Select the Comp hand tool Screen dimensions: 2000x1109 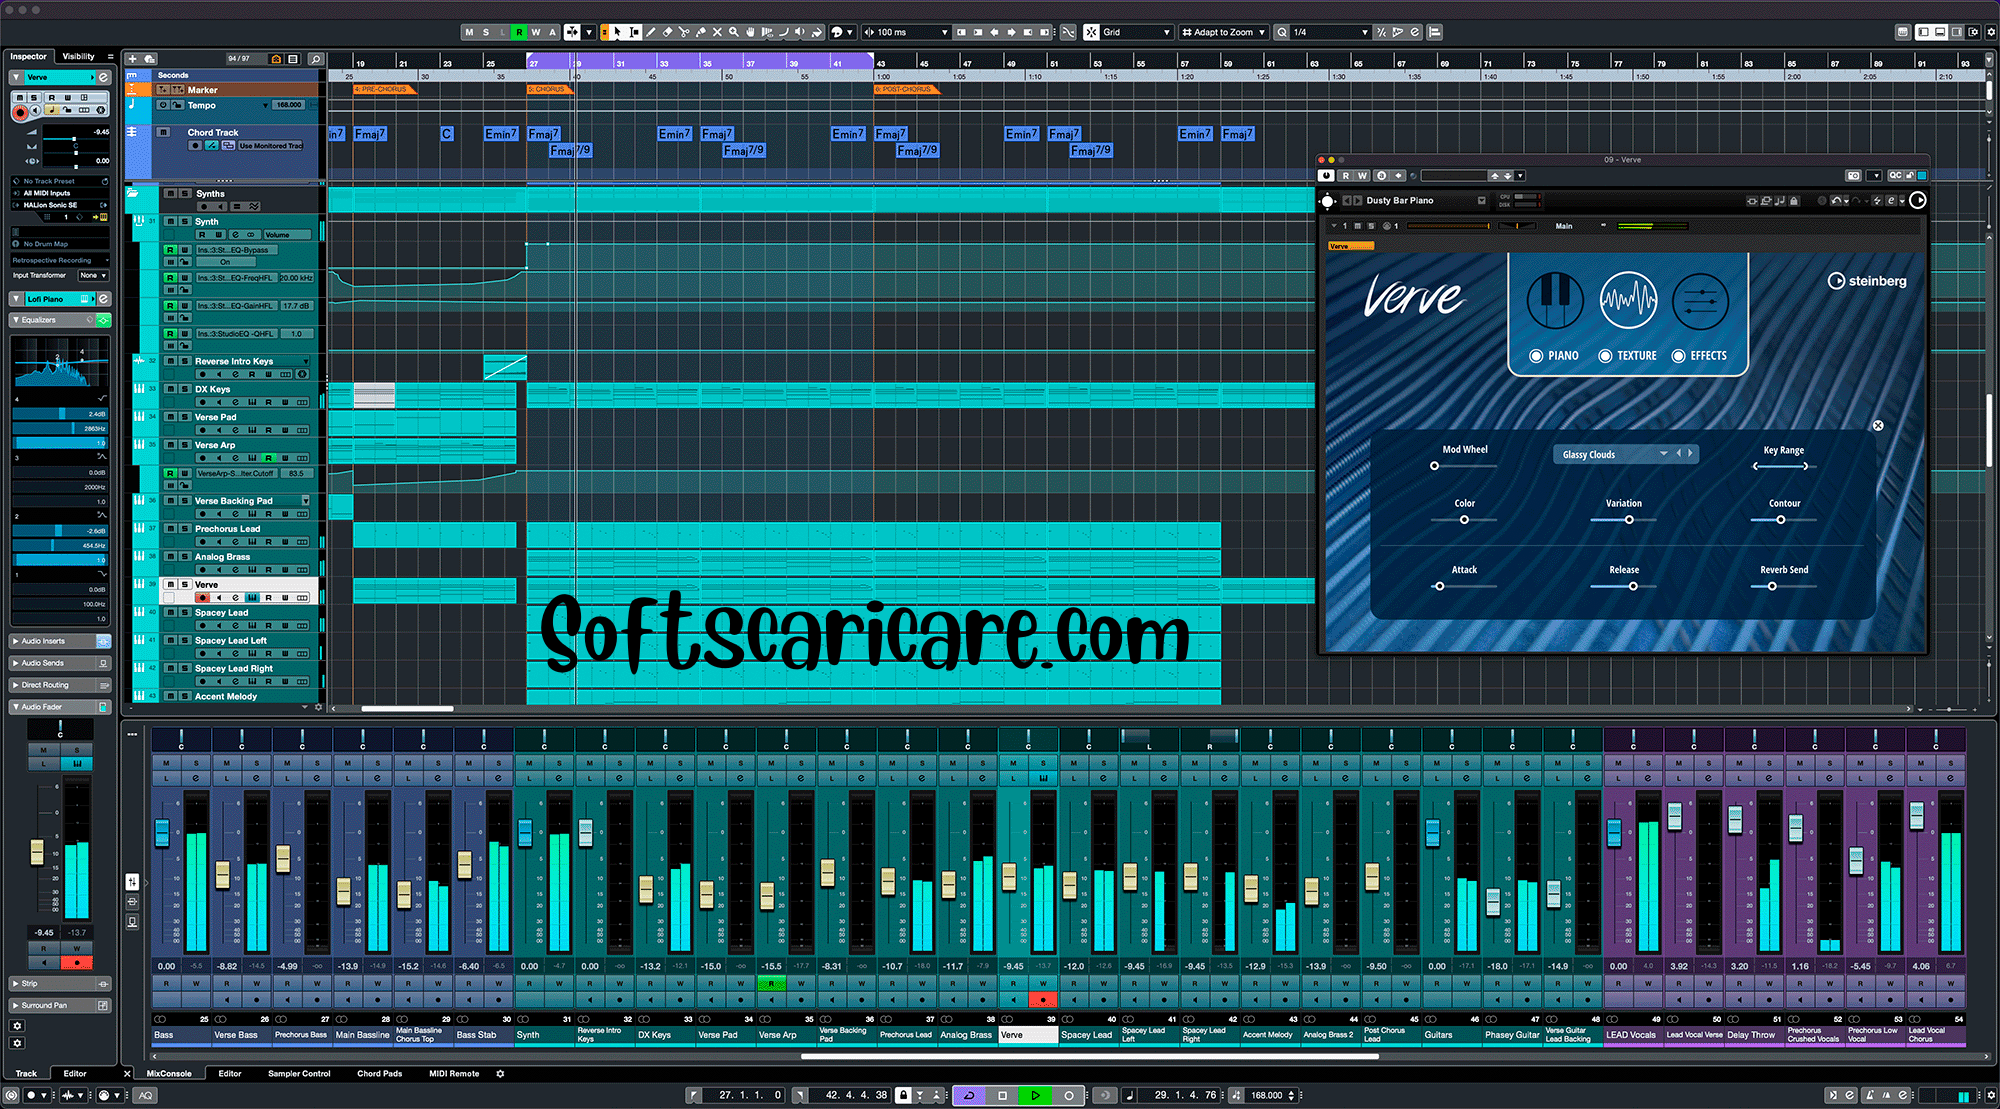(x=750, y=32)
